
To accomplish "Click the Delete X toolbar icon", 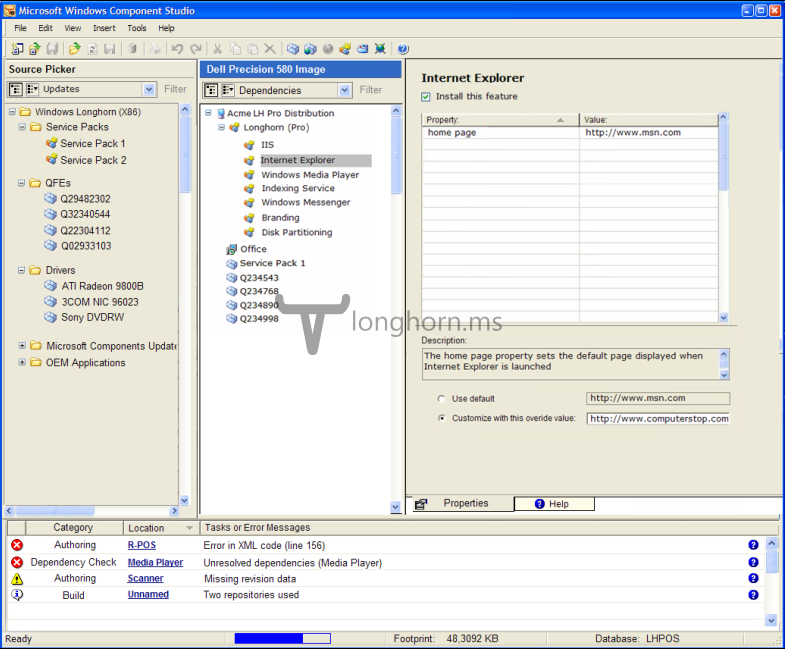I will (270, 49).
